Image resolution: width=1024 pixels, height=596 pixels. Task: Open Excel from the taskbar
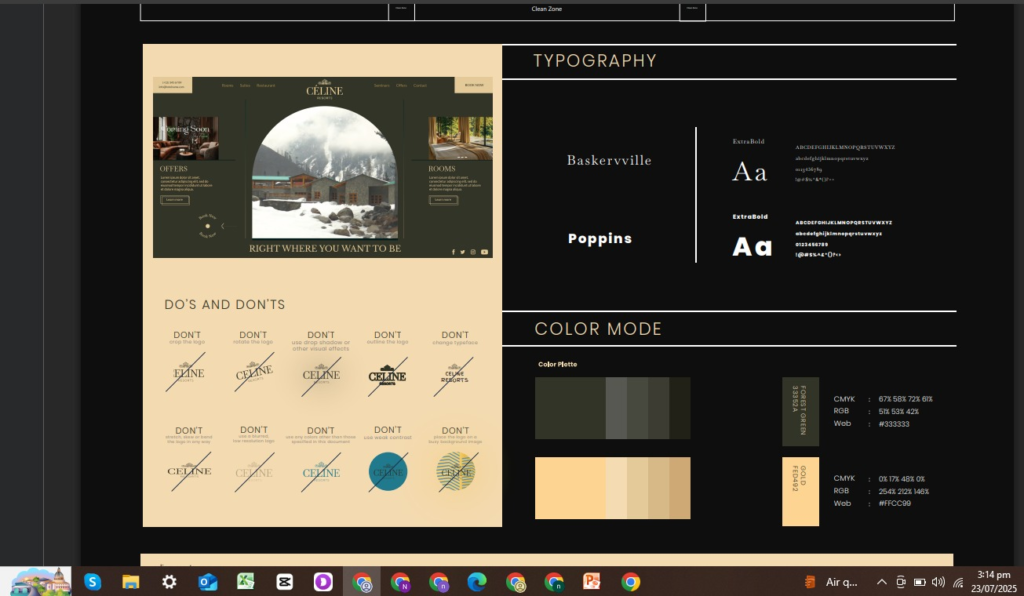coord(246,581)
